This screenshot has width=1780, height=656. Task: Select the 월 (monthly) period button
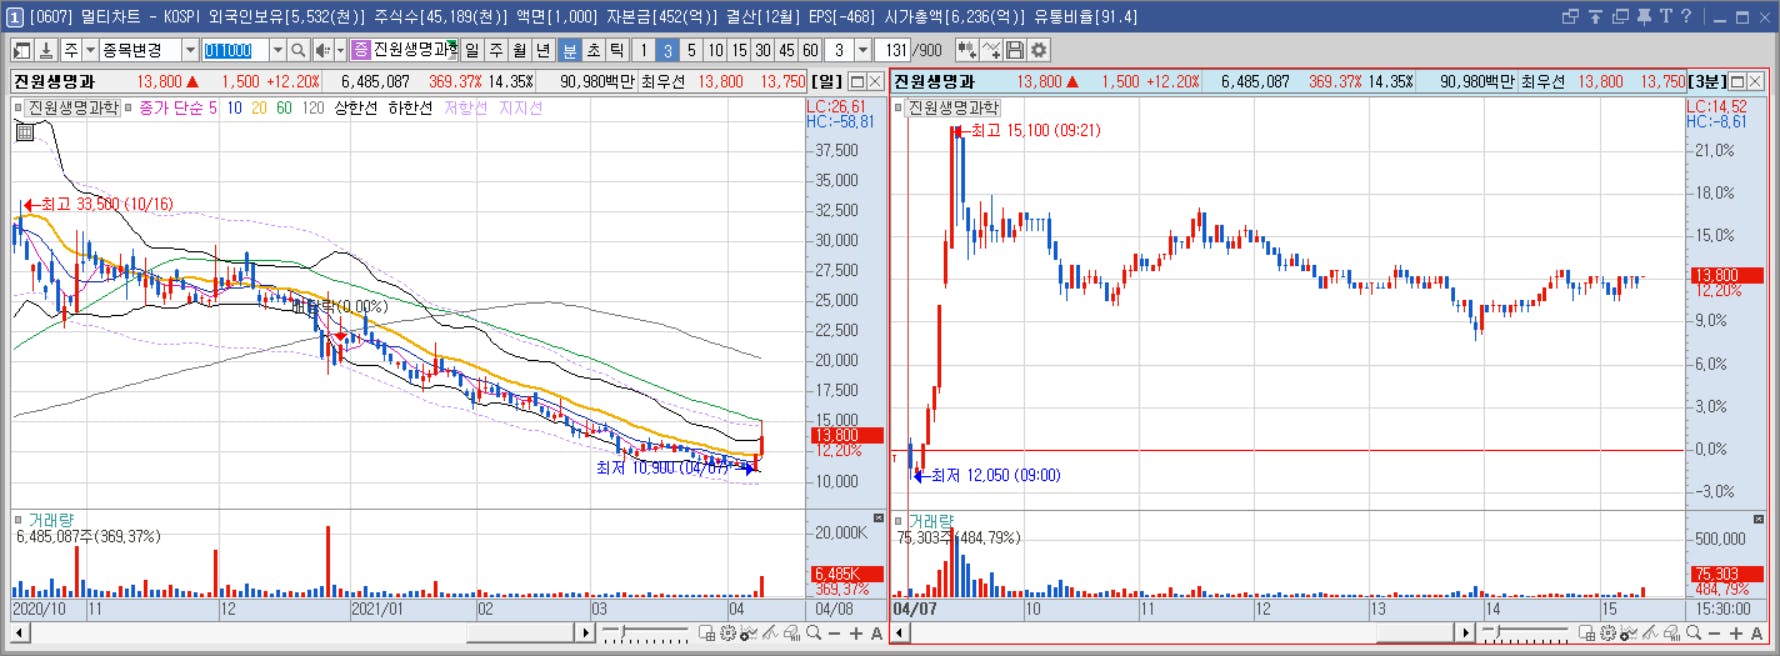(520, 50)
